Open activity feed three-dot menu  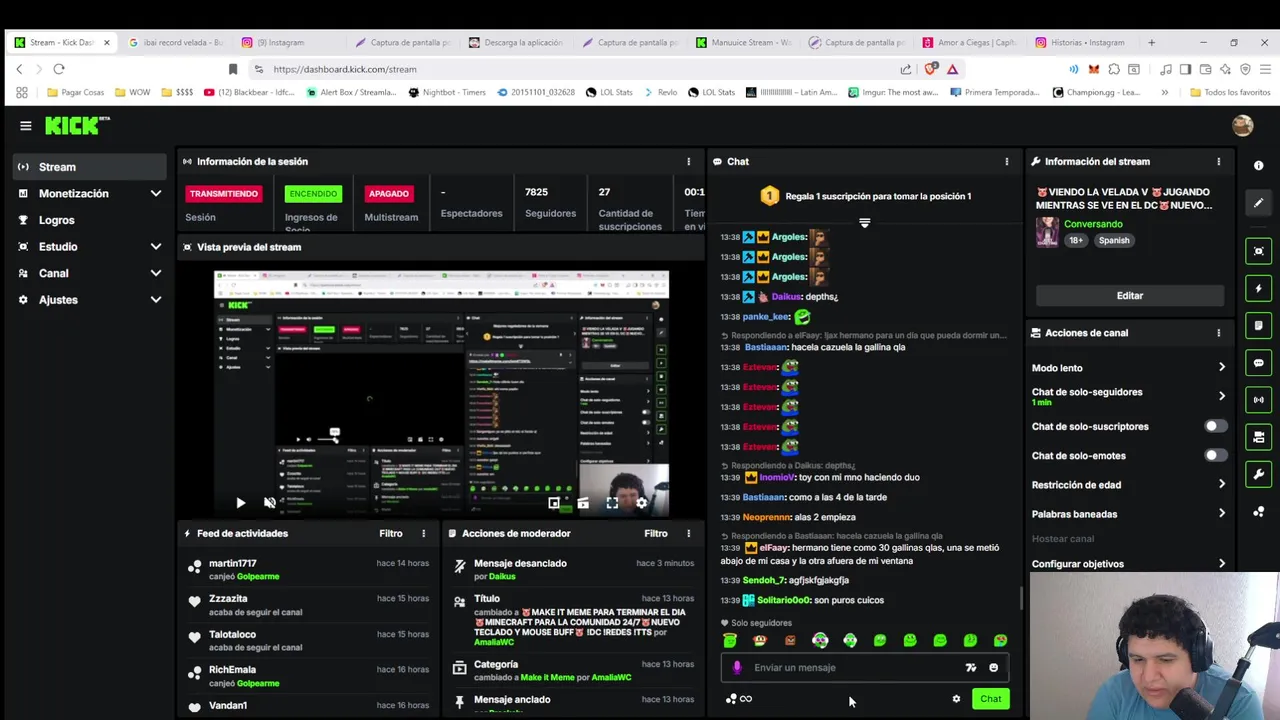pyautogui.click(x=423, y=533)
